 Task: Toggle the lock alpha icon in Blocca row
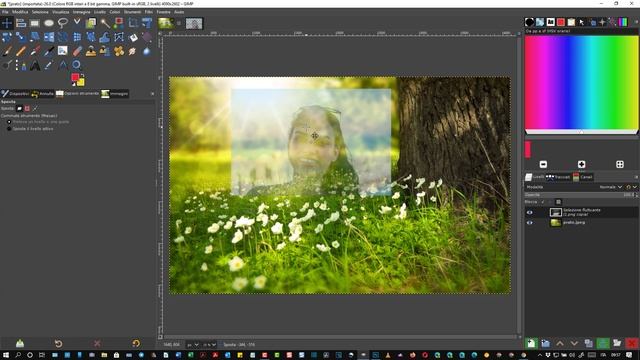click(558, 202)
